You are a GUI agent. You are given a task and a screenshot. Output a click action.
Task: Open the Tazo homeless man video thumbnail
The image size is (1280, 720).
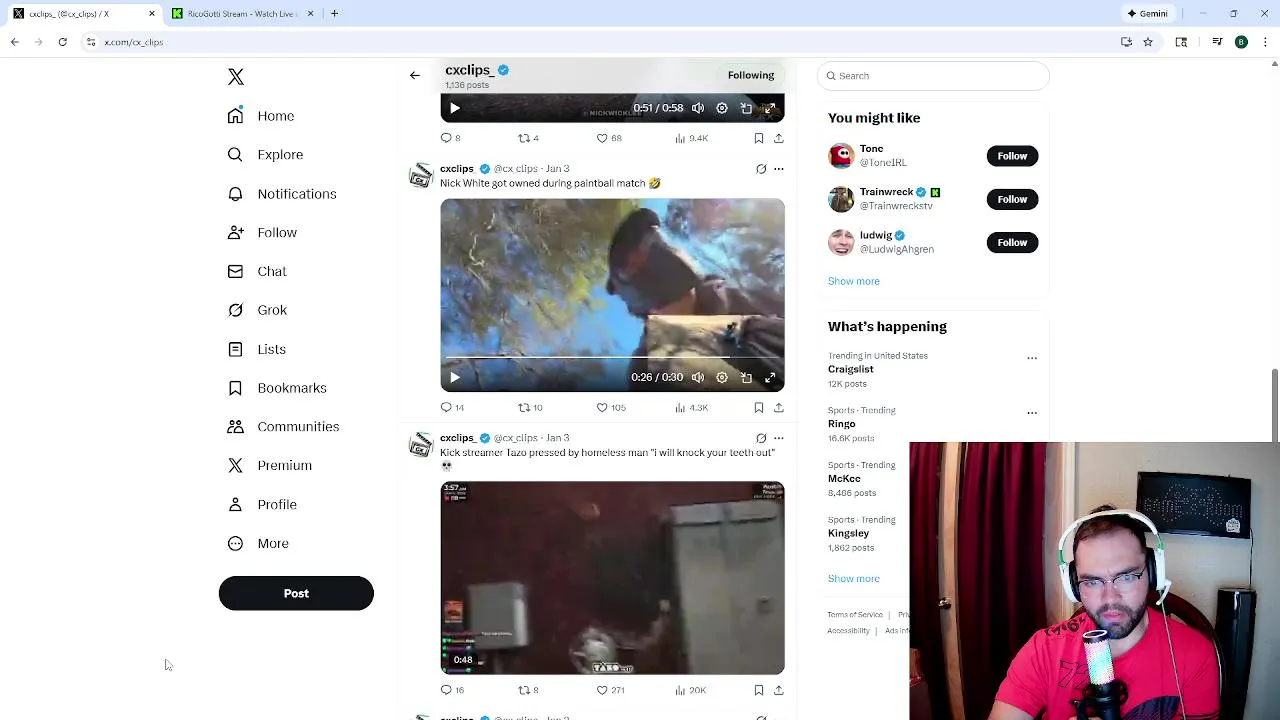click(612, 578)
